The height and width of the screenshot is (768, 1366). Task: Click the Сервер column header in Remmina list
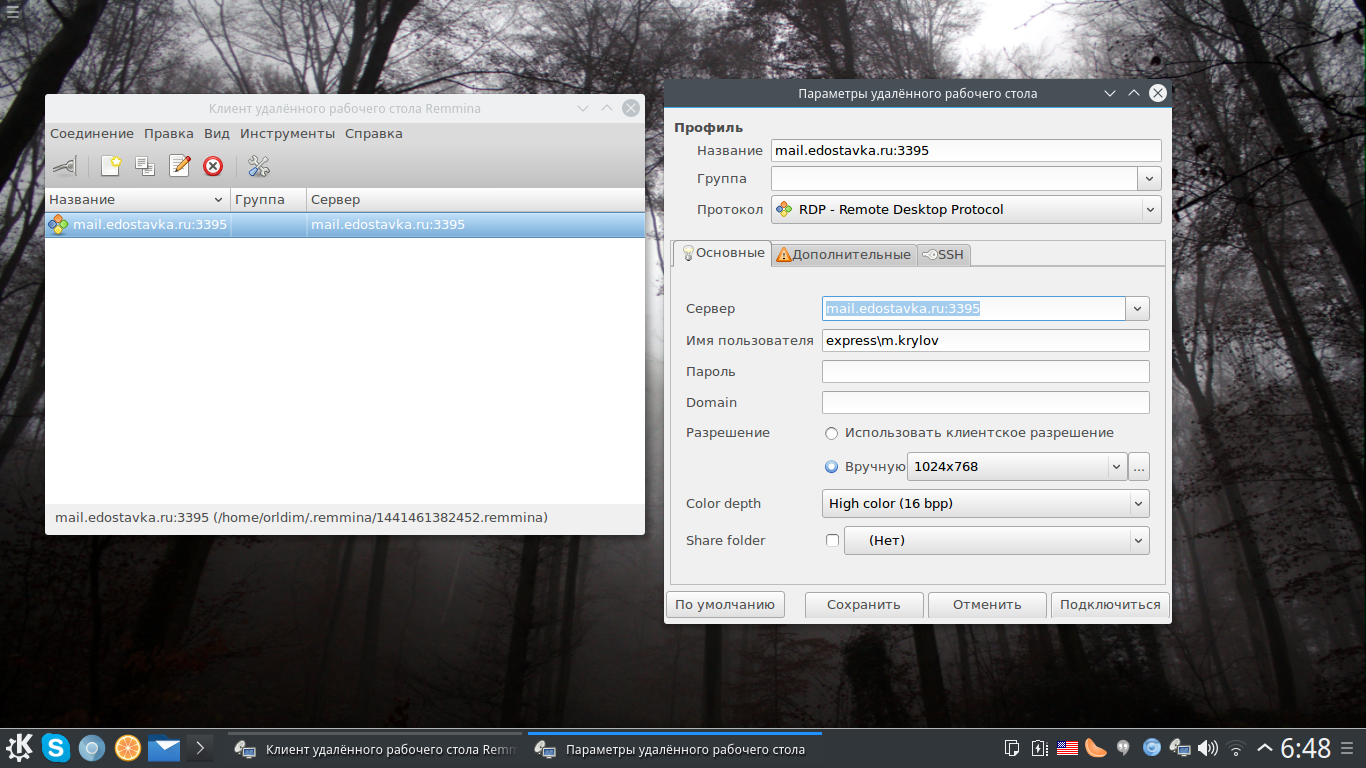point(475,200)
